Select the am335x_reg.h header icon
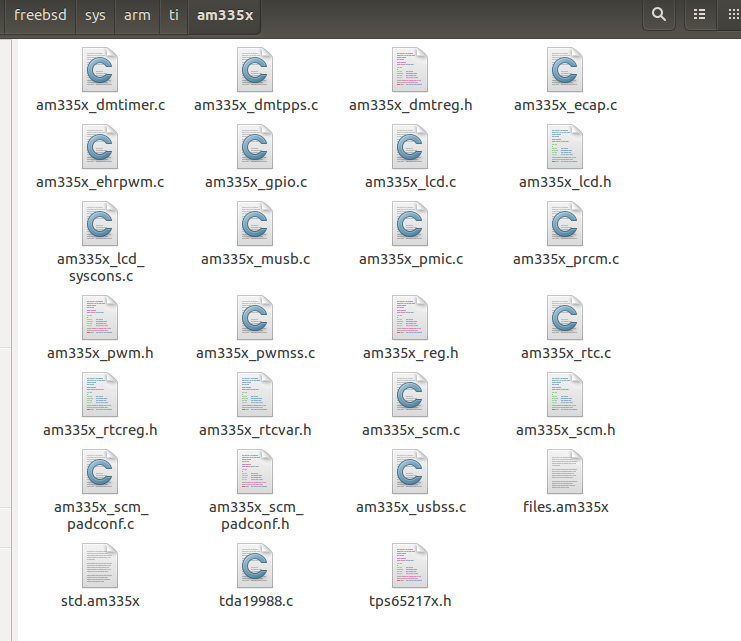This screenshot has width=741, height=641. [x=410, y=318]
